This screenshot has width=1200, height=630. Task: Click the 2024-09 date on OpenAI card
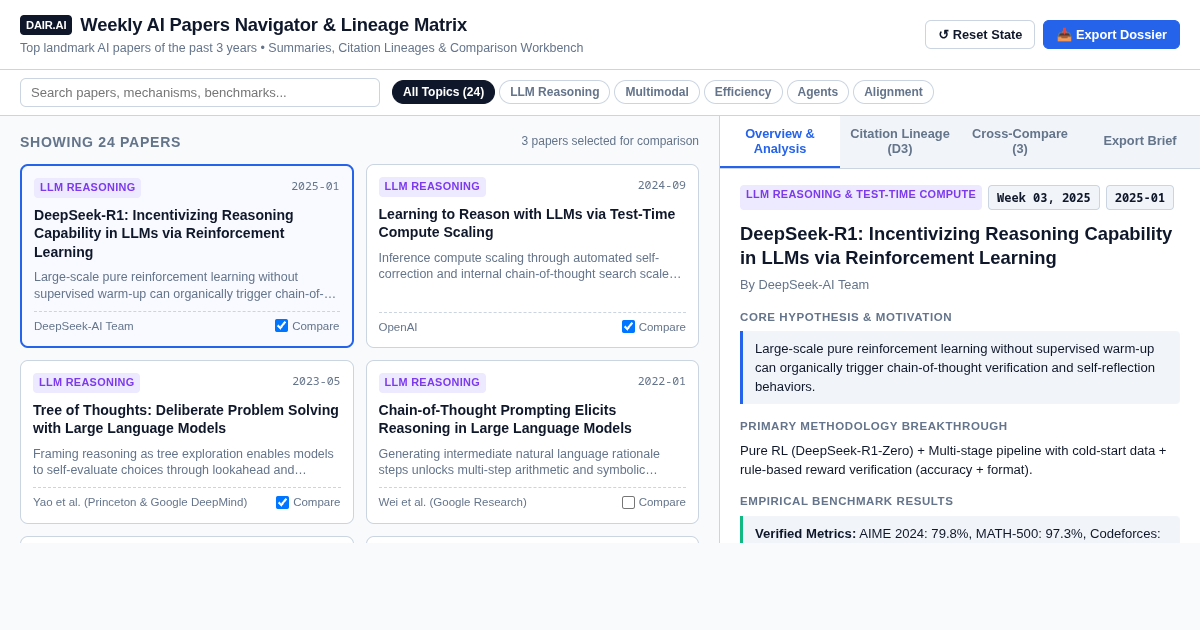pos(662,185)
